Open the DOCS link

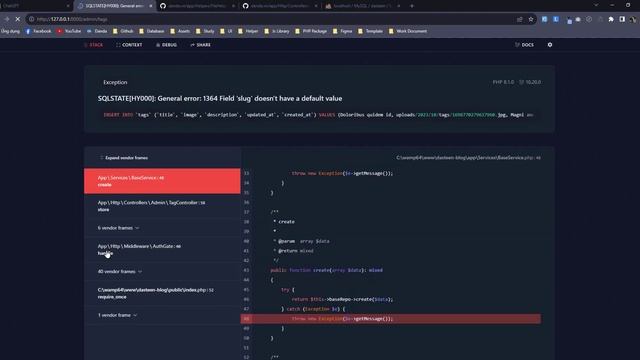[x=524, y=45]
